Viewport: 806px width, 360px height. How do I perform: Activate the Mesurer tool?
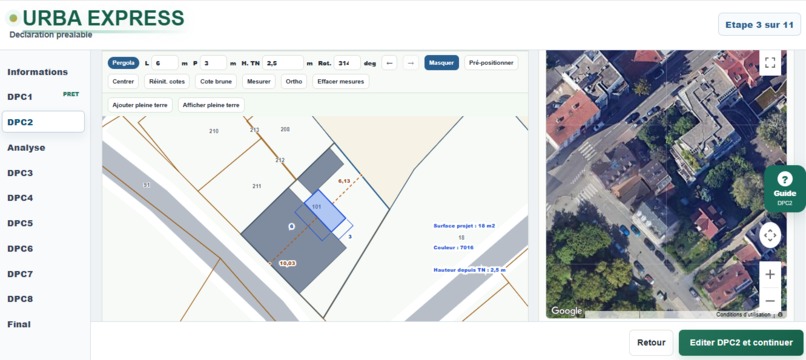[259, 81]
